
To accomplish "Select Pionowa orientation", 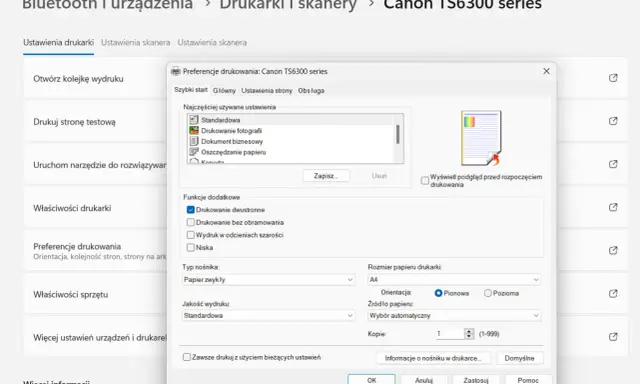I will pos(438,293).
